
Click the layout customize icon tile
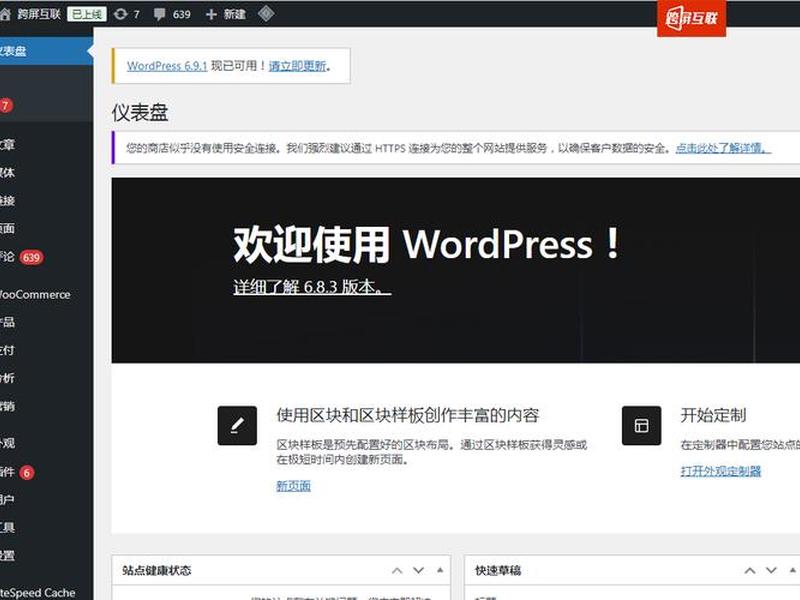(x=641, y=426)
